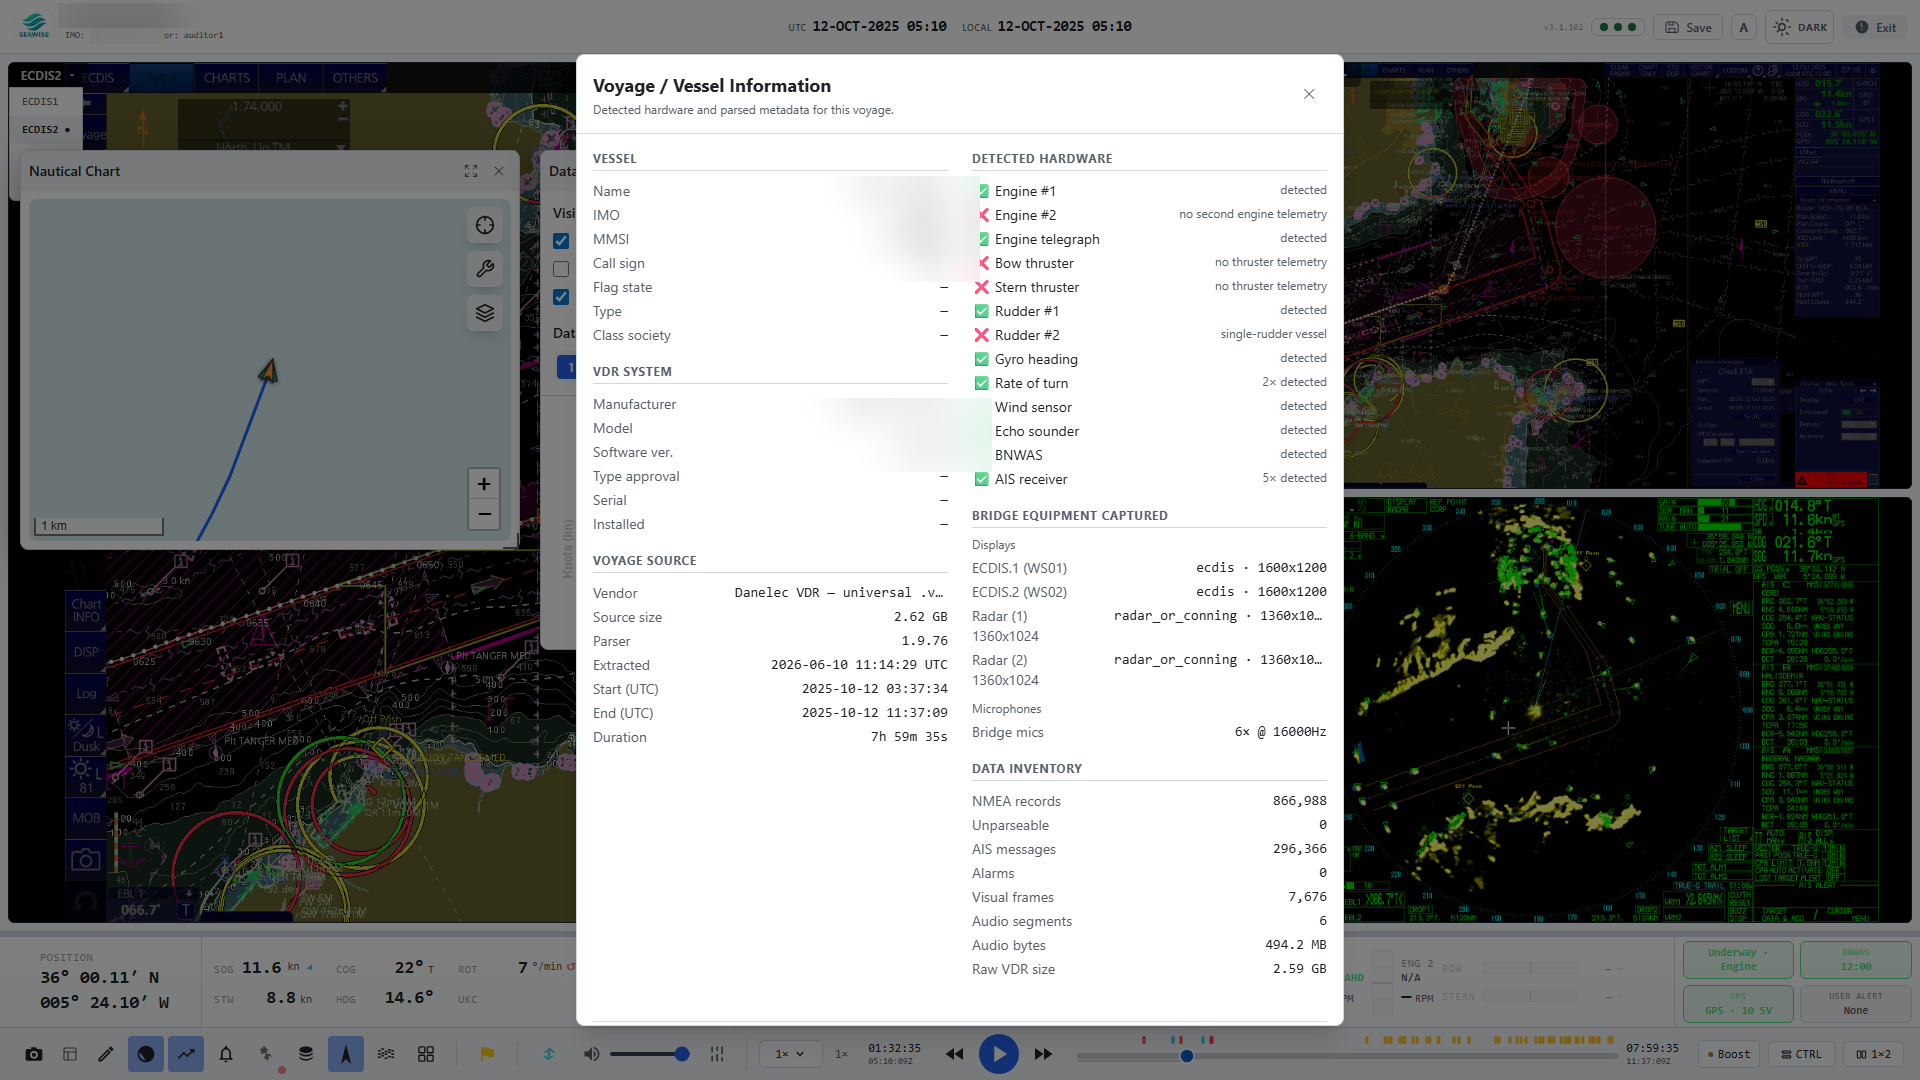Click the GPS 10 SV status box

coord(1738,1004)
